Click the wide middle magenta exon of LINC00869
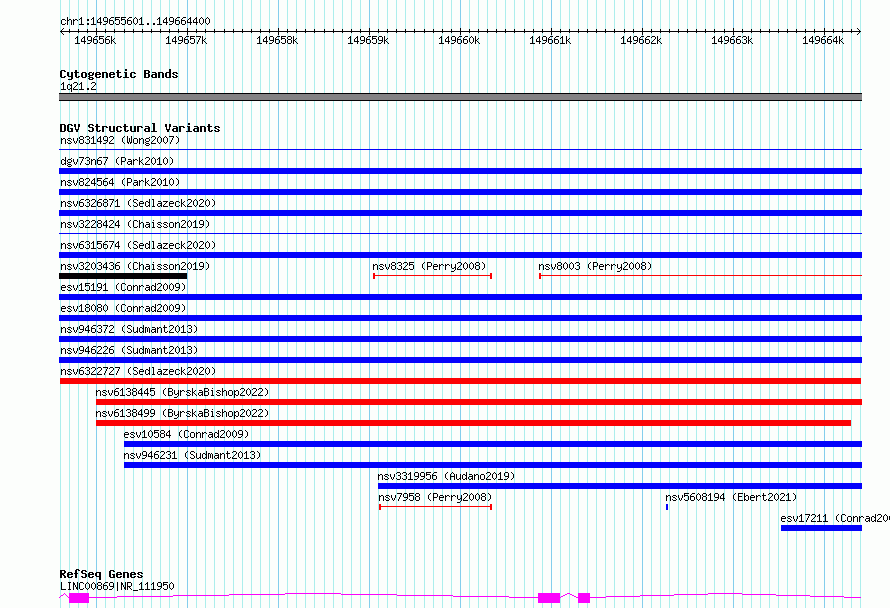890x608 pixels. pos(549,598)
